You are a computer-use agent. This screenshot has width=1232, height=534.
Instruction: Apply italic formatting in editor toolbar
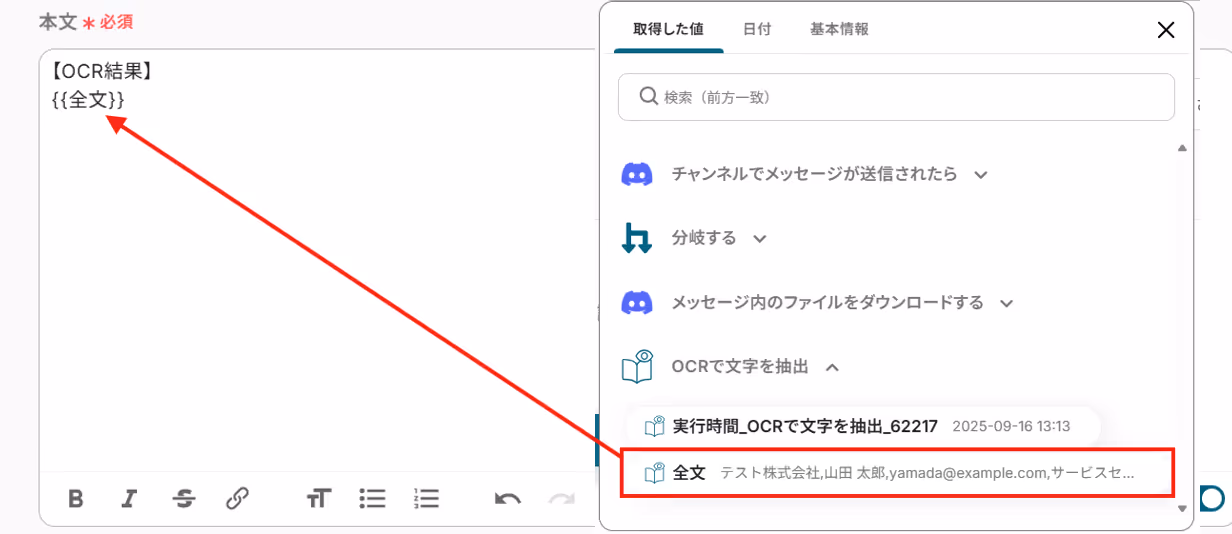pos(129,498)
